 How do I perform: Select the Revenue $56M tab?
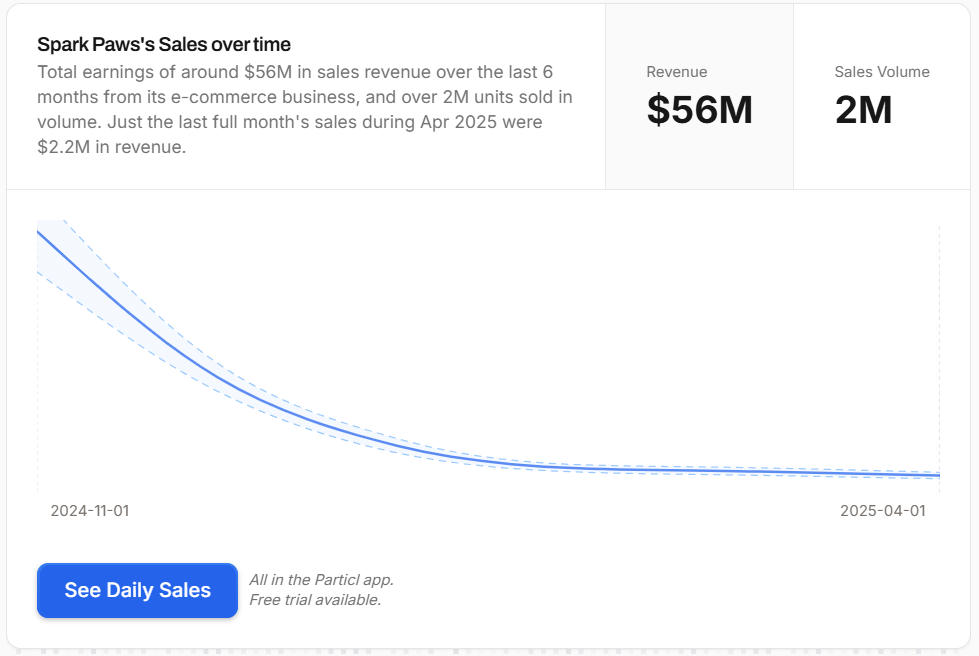[699, 96]
